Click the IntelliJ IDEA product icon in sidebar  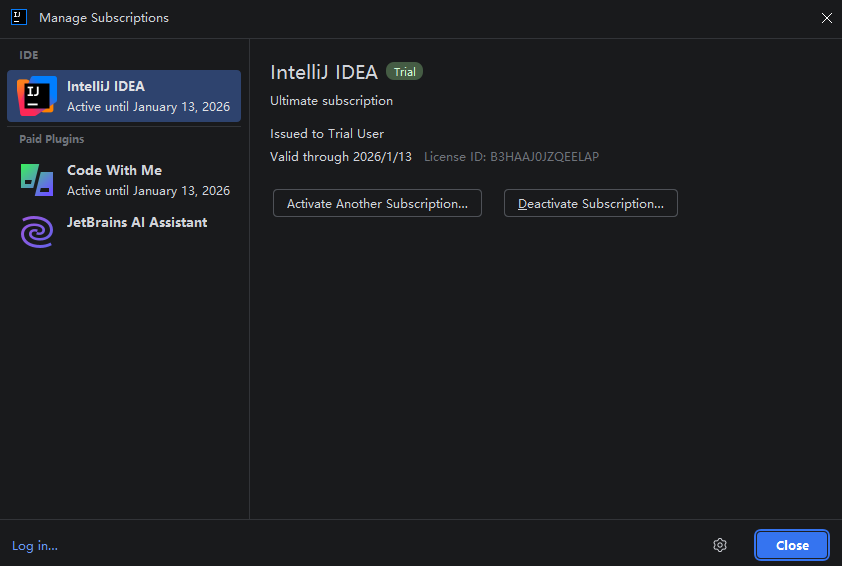[37, 96]
